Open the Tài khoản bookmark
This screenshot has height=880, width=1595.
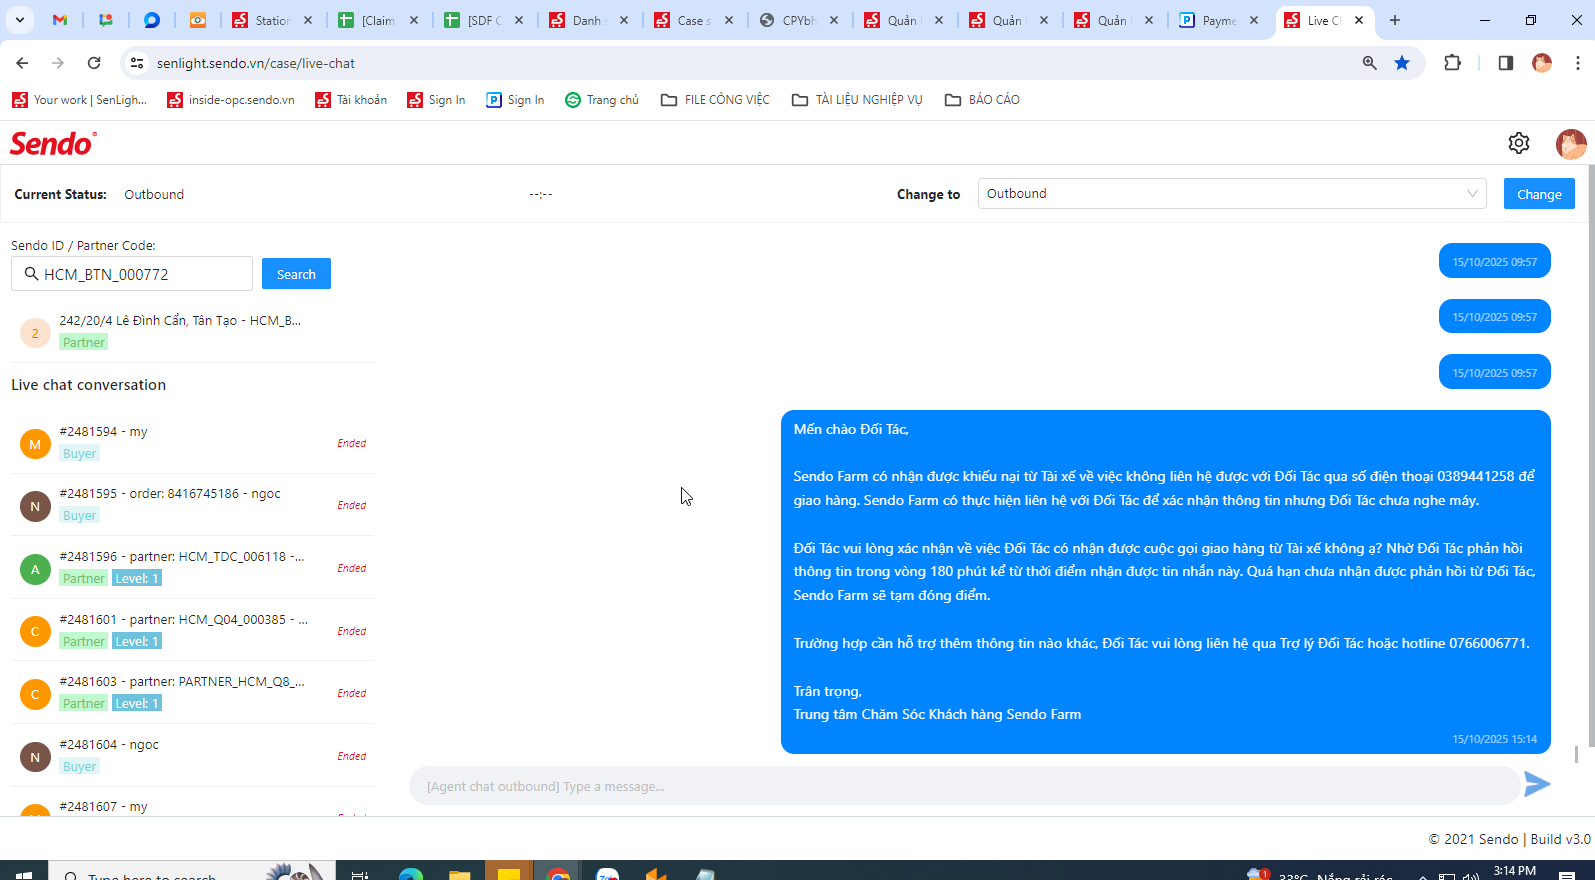pyautogui.click(x=351, y=100)
